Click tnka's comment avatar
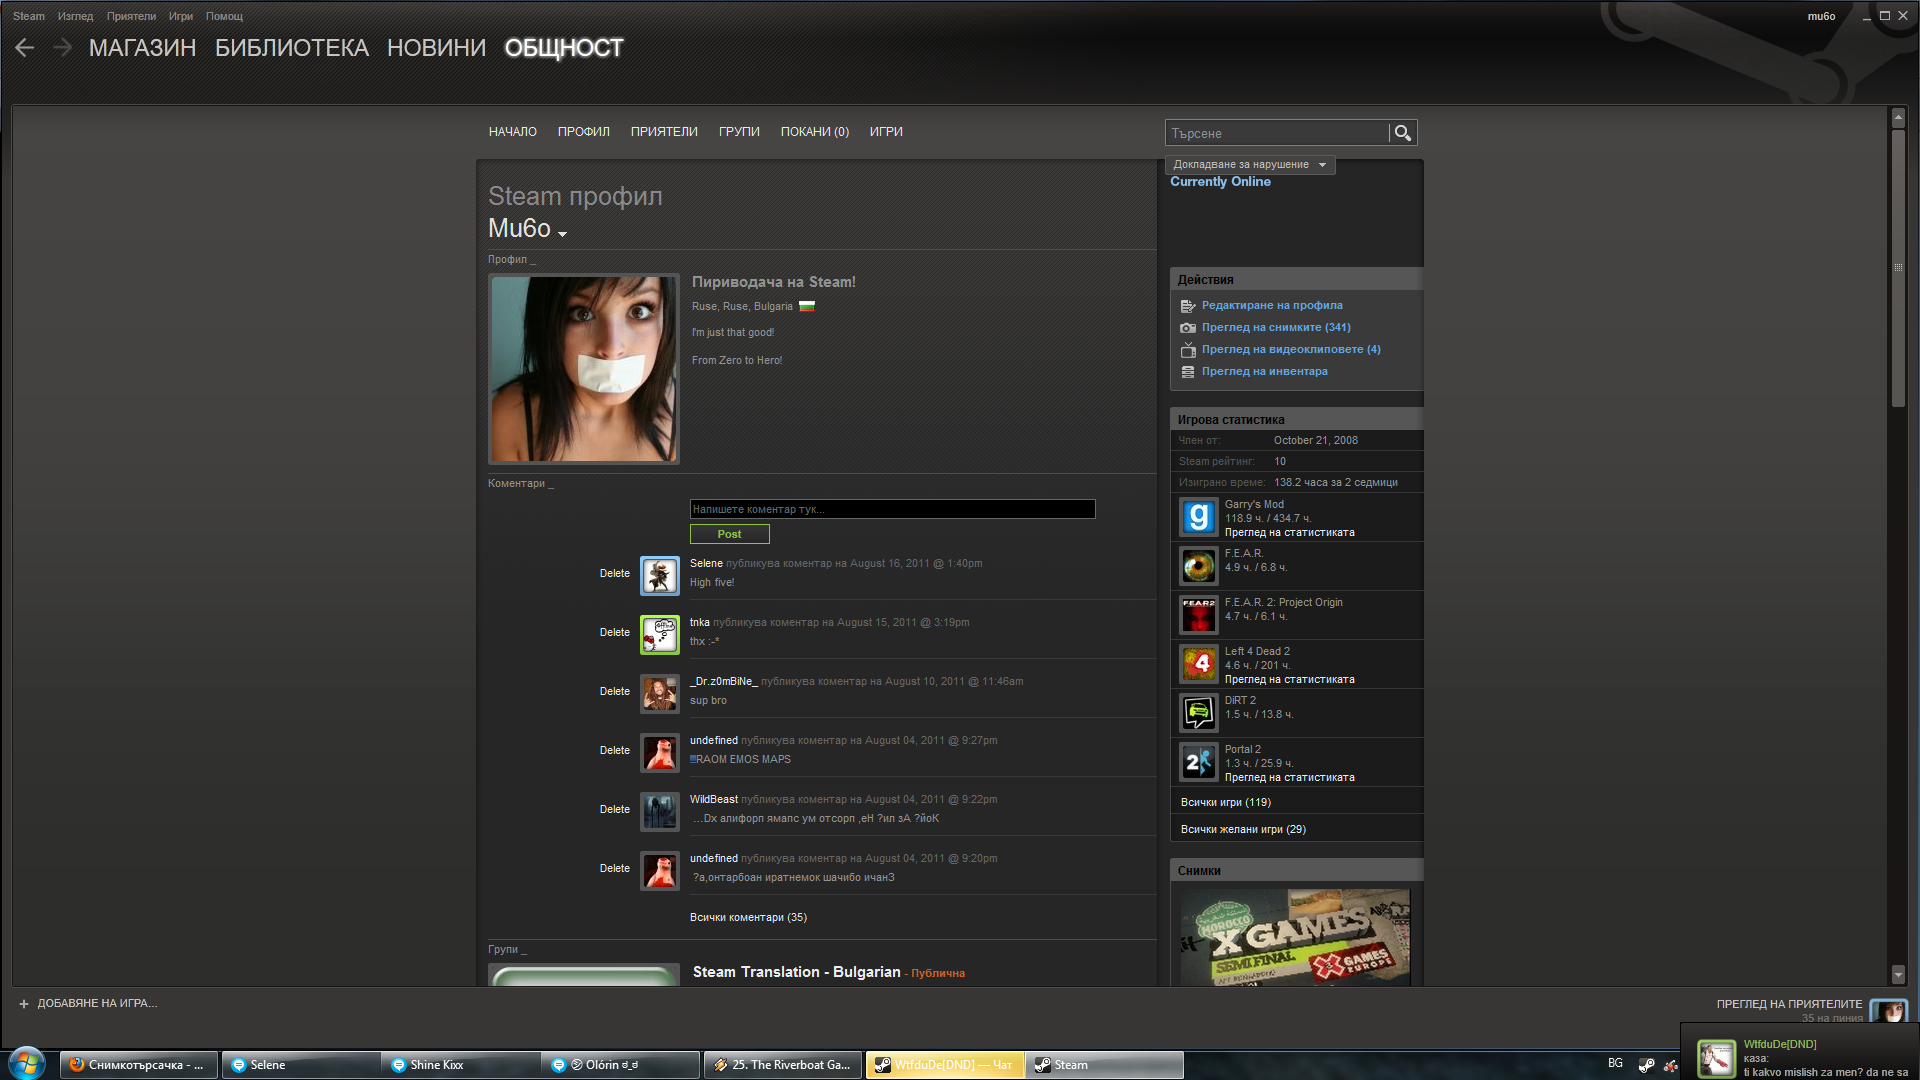The width and height of the screenshot is (1920, 1080). 660,635
